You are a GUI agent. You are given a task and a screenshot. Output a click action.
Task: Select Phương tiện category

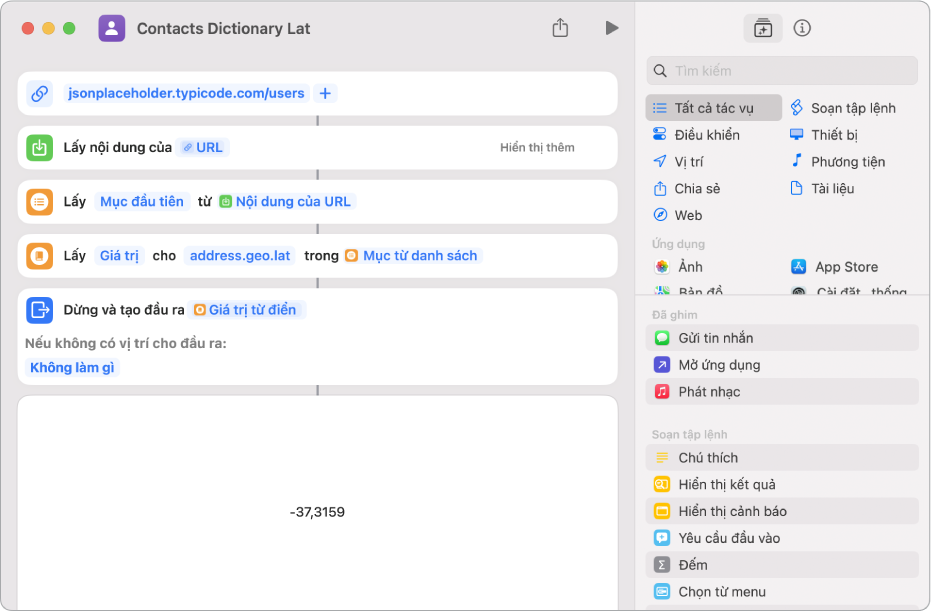coord(838,161)
